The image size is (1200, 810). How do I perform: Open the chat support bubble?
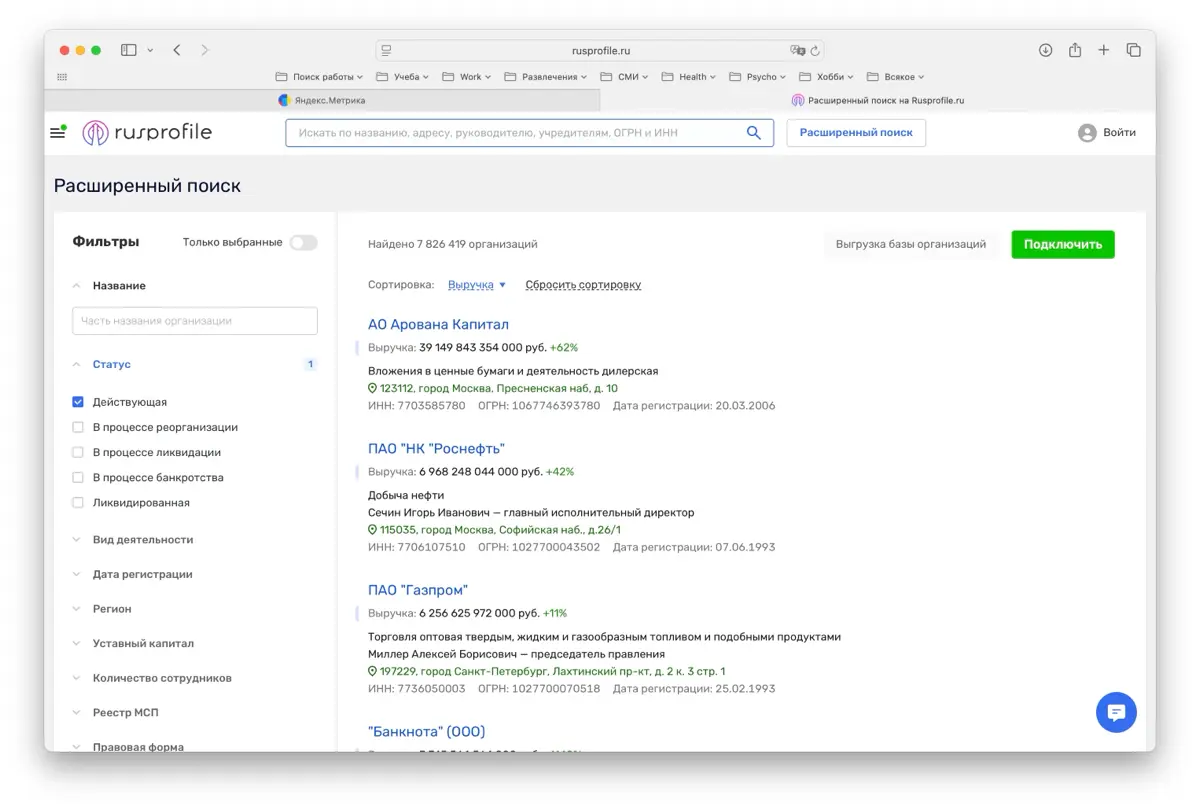pyautogui.click(x=1116, y=712)
